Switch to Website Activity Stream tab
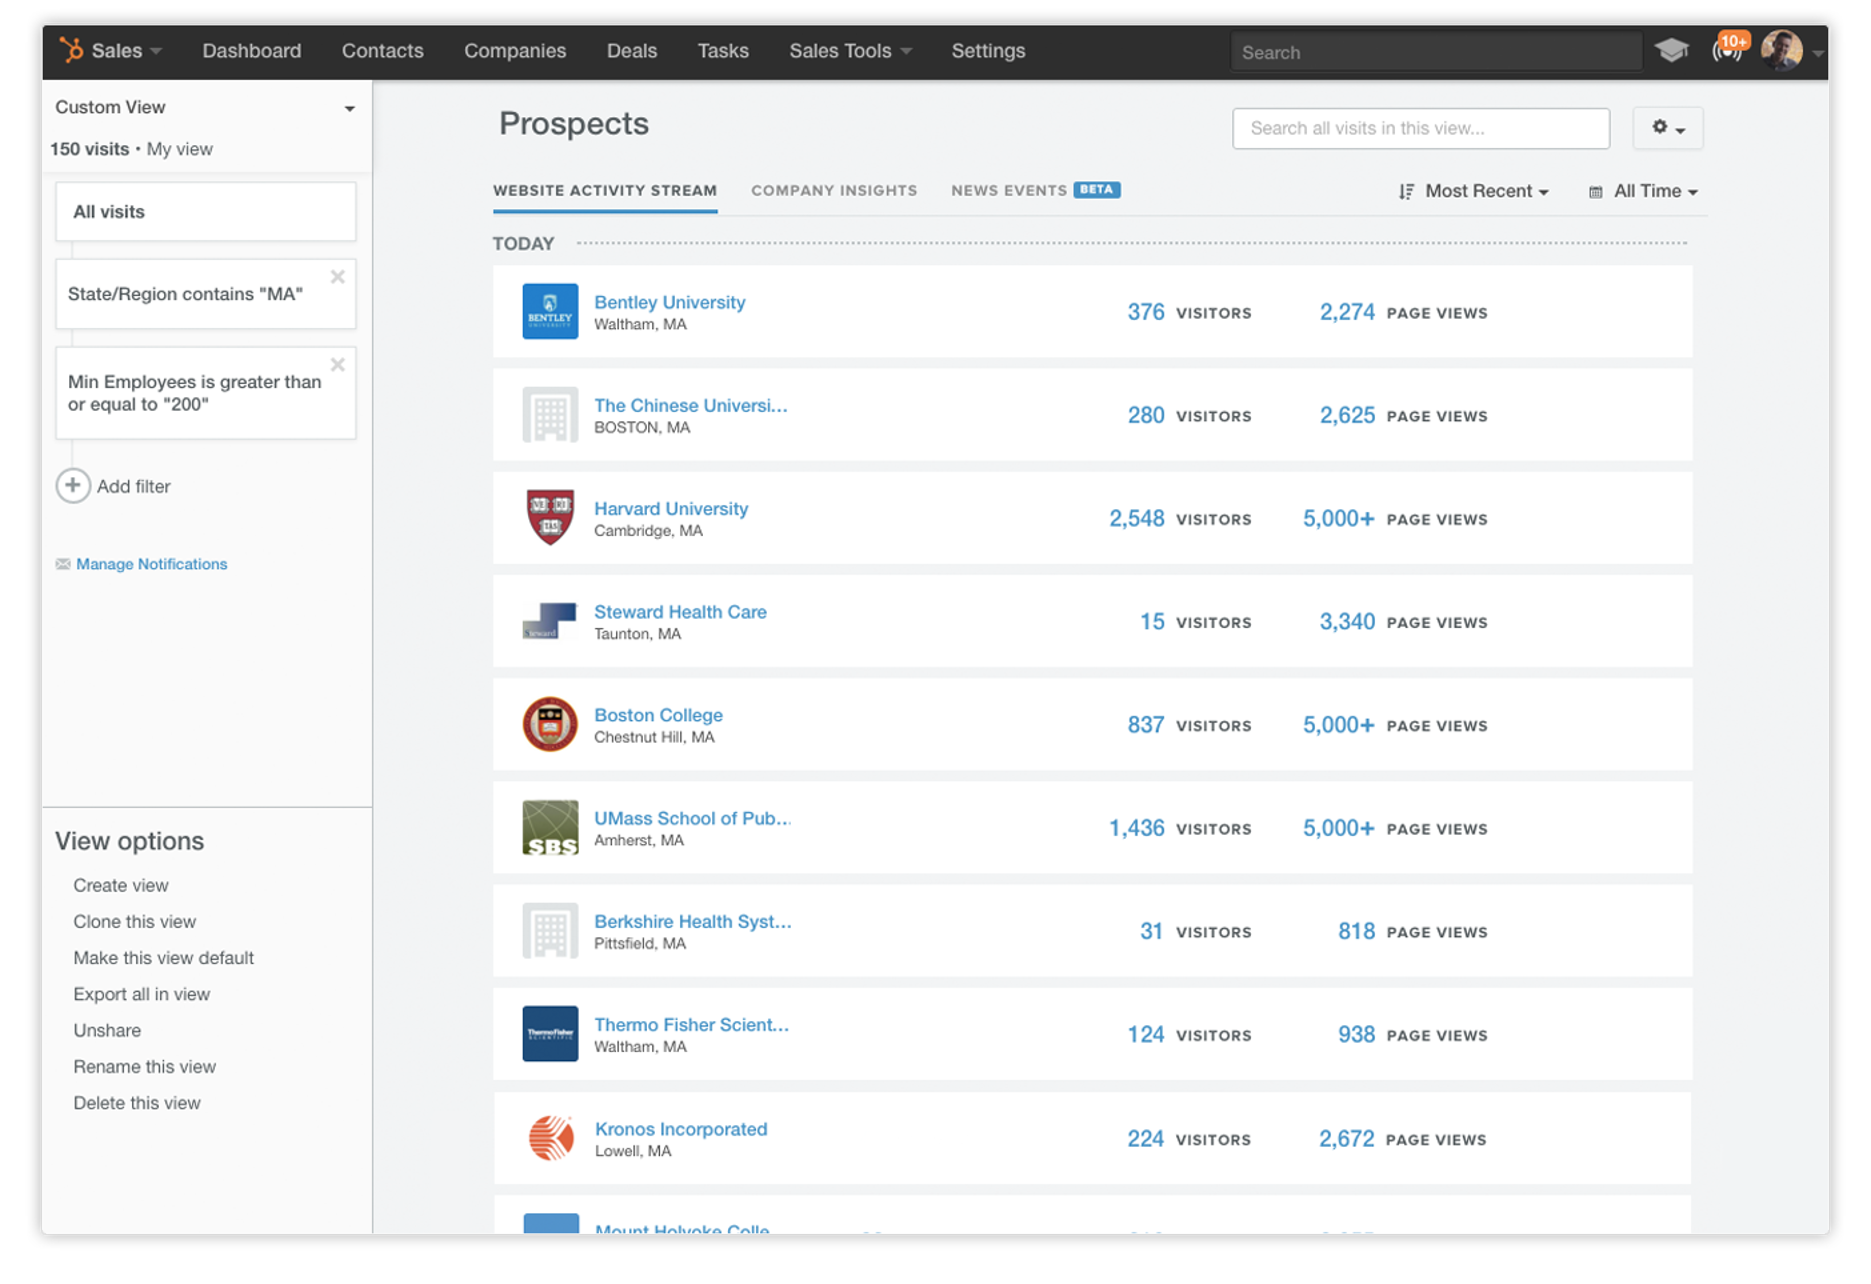Screen dimensions: 1871x1284 pyautogui.click(x=605, y=190)
